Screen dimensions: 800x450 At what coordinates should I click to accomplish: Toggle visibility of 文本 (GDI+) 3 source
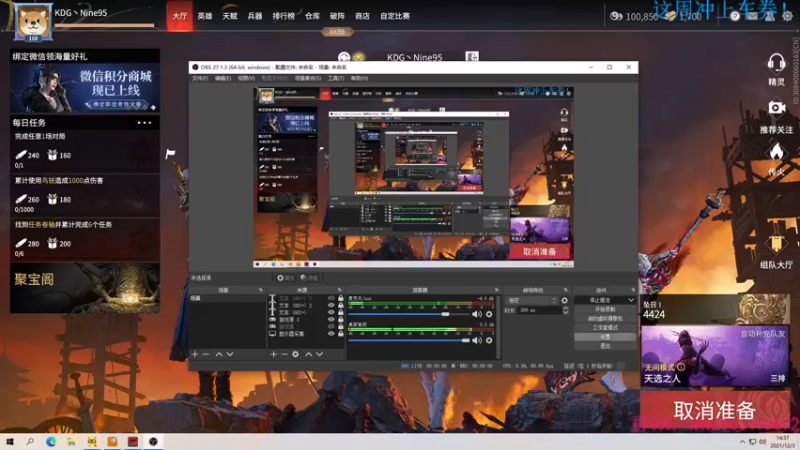pos(331,298)
